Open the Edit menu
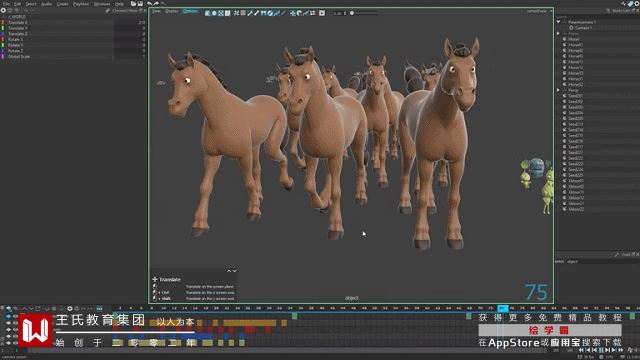 click(18, 4)
